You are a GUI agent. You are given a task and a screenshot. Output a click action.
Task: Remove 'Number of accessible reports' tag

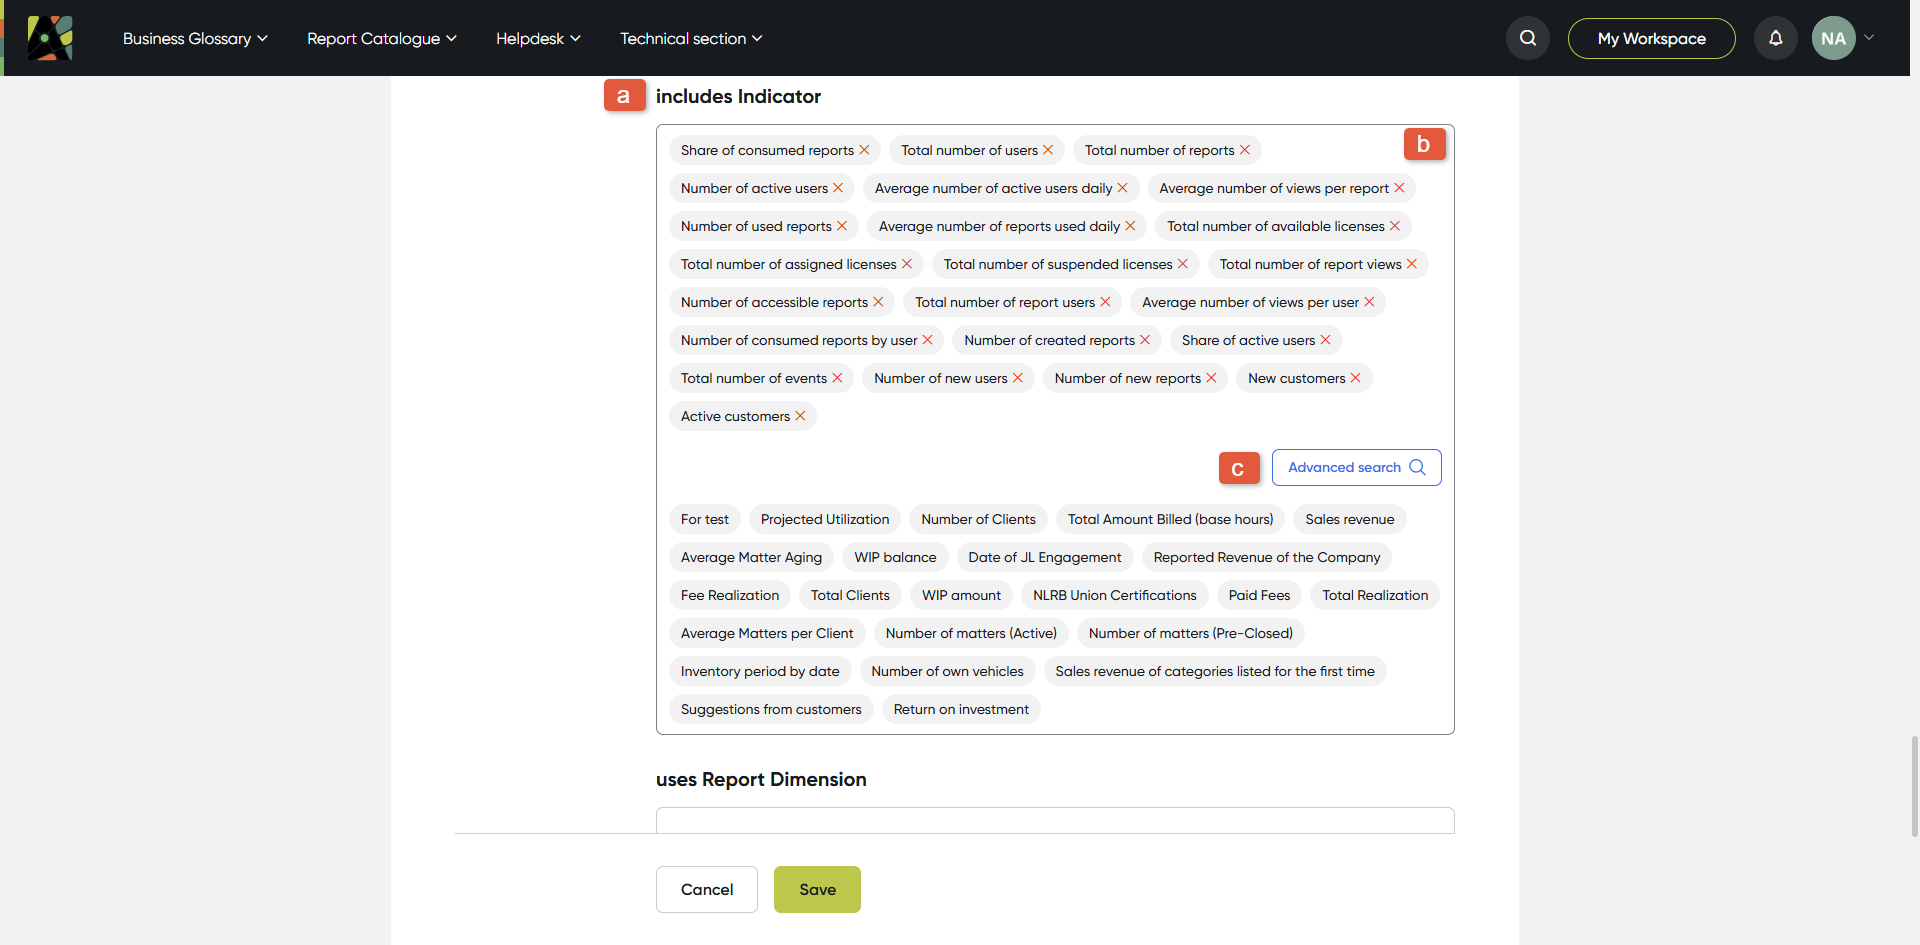pos(878,302)
